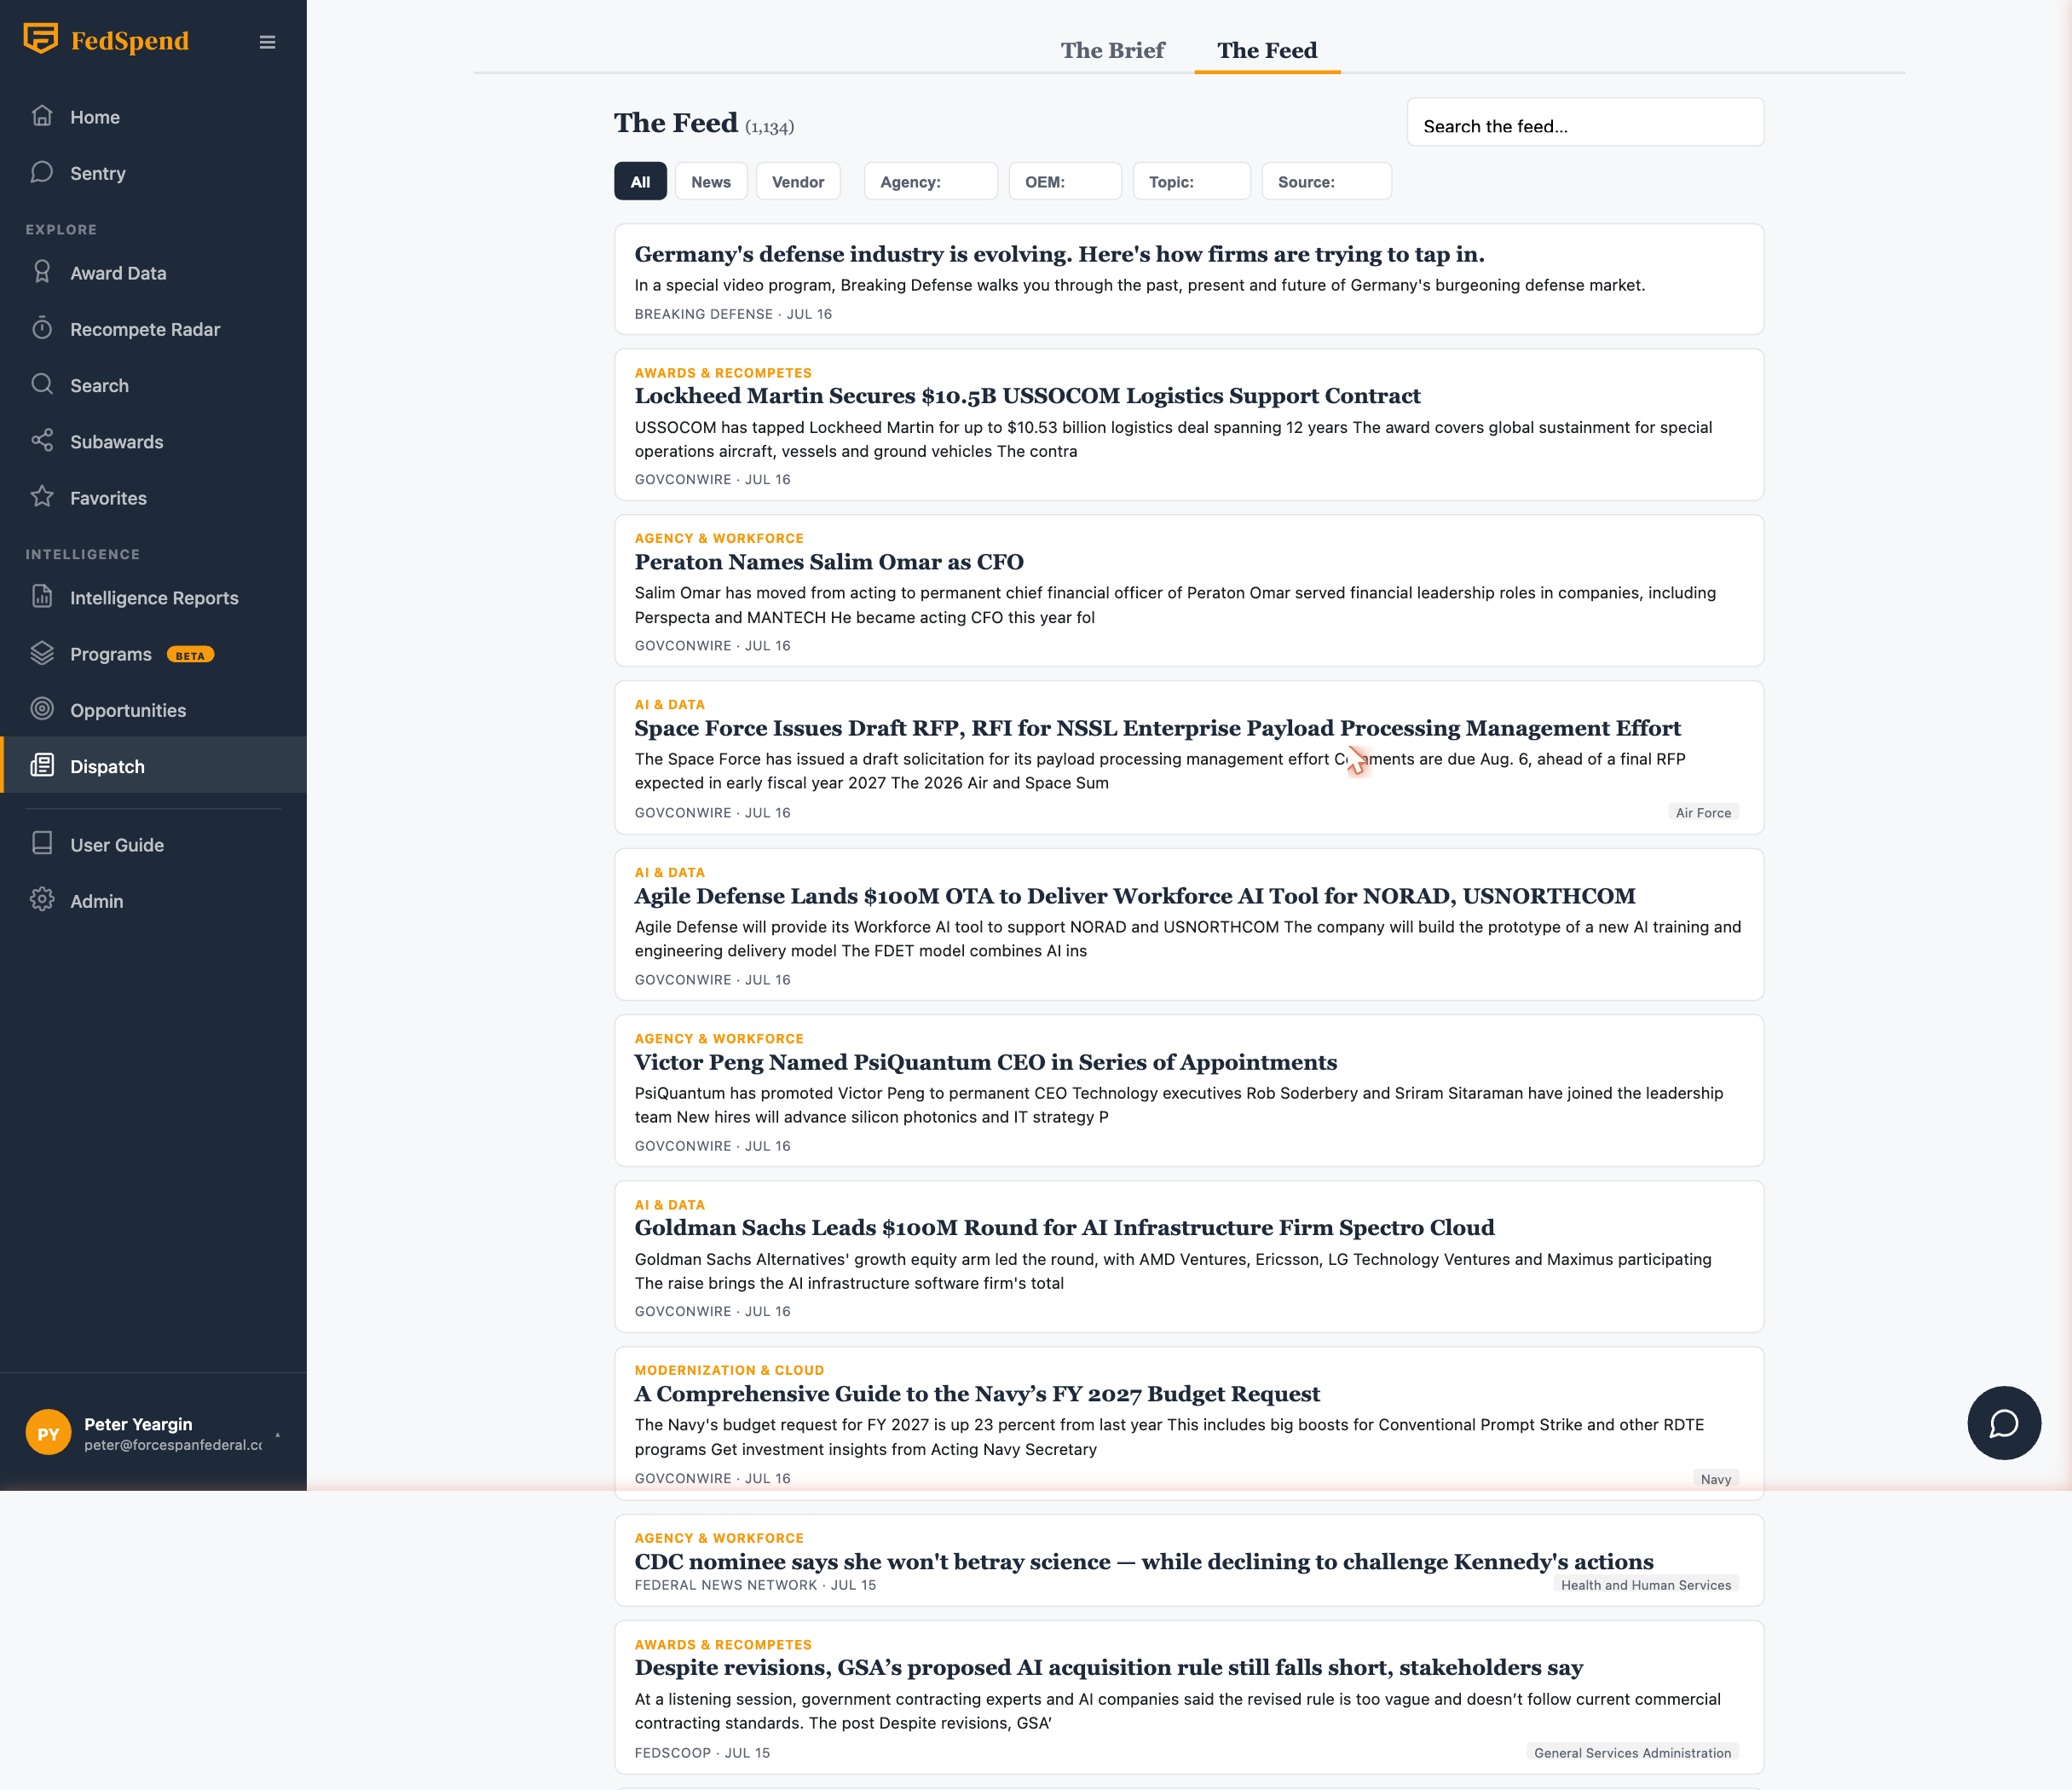Viewport: 2072px width, 1790px height.
Task: Click the Search magnifier icon in sidebar
Action: pos(42,384)
